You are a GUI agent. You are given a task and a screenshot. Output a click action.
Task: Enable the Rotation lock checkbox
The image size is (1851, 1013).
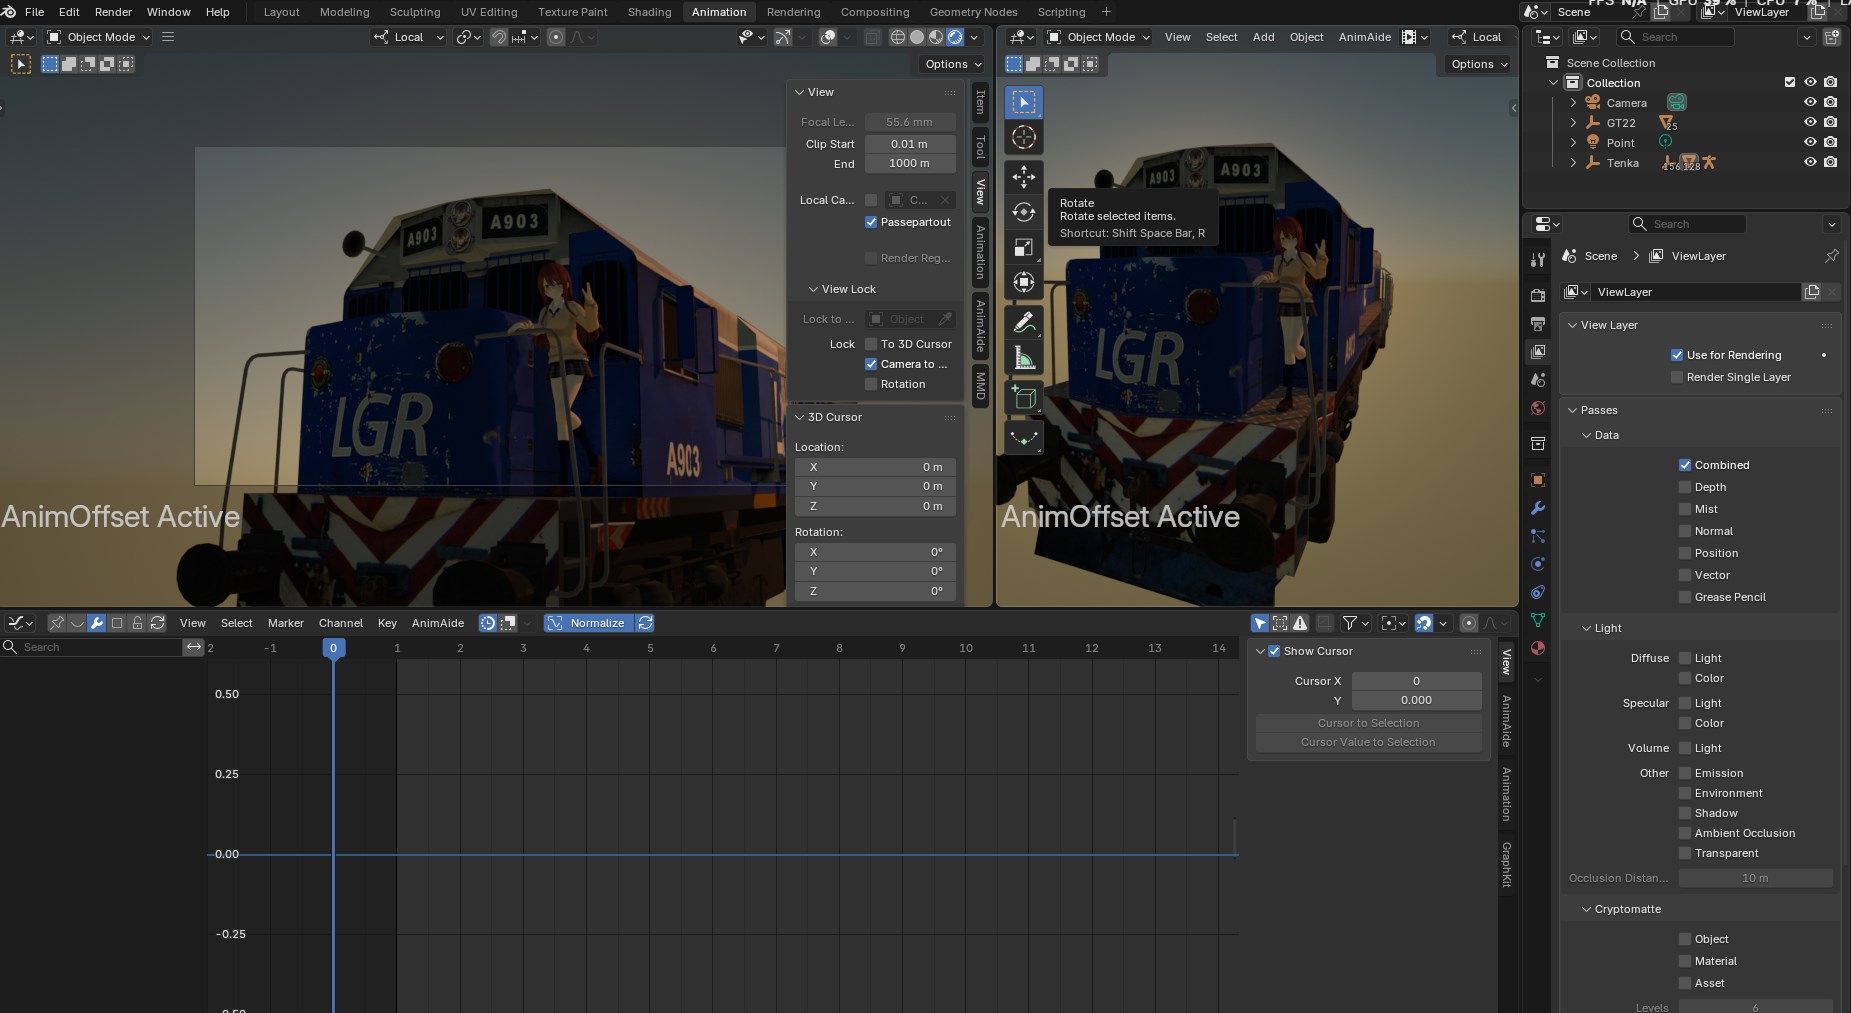[x=871, y=384]
